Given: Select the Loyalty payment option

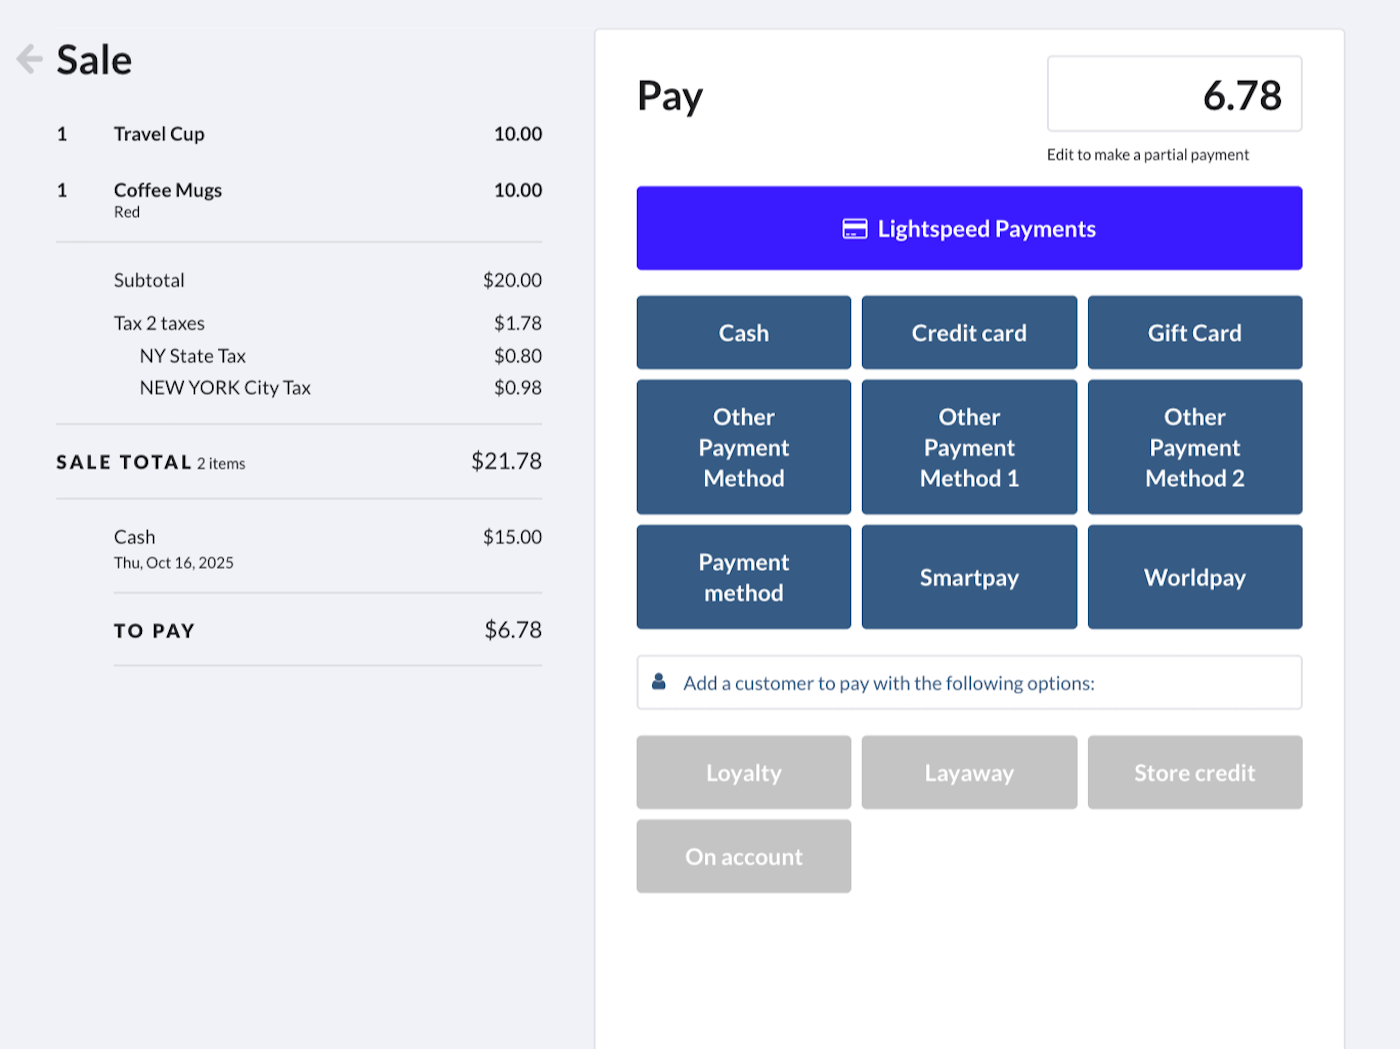Looking at the screenshot, I should point(743,772).
